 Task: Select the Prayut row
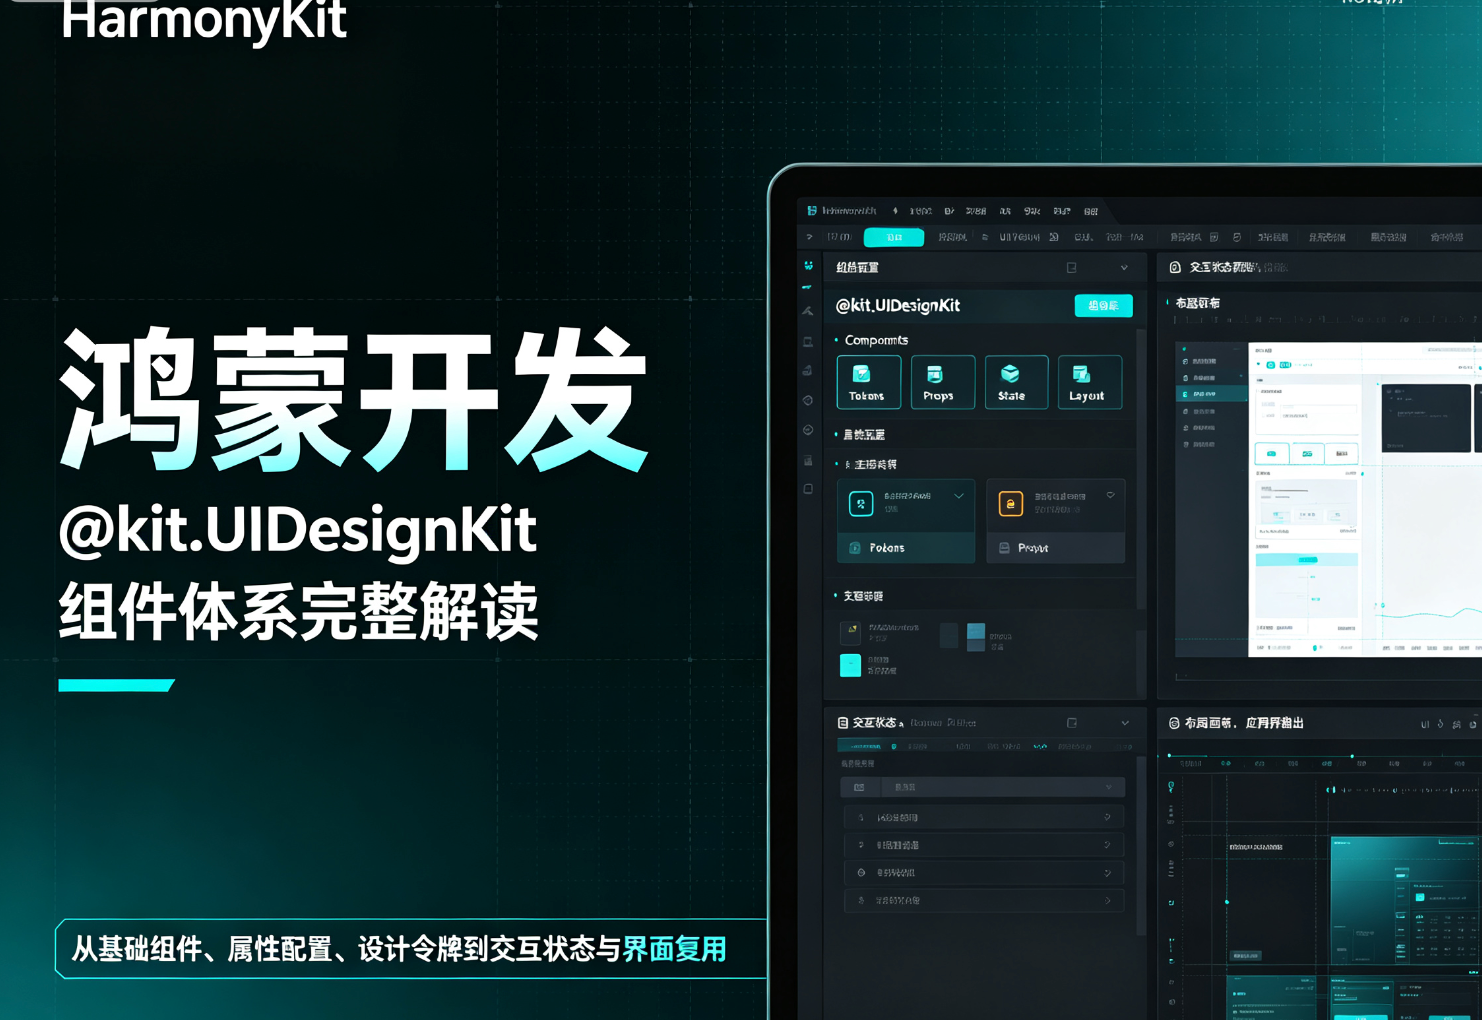pyautogui.click(x=1056, y=548)
